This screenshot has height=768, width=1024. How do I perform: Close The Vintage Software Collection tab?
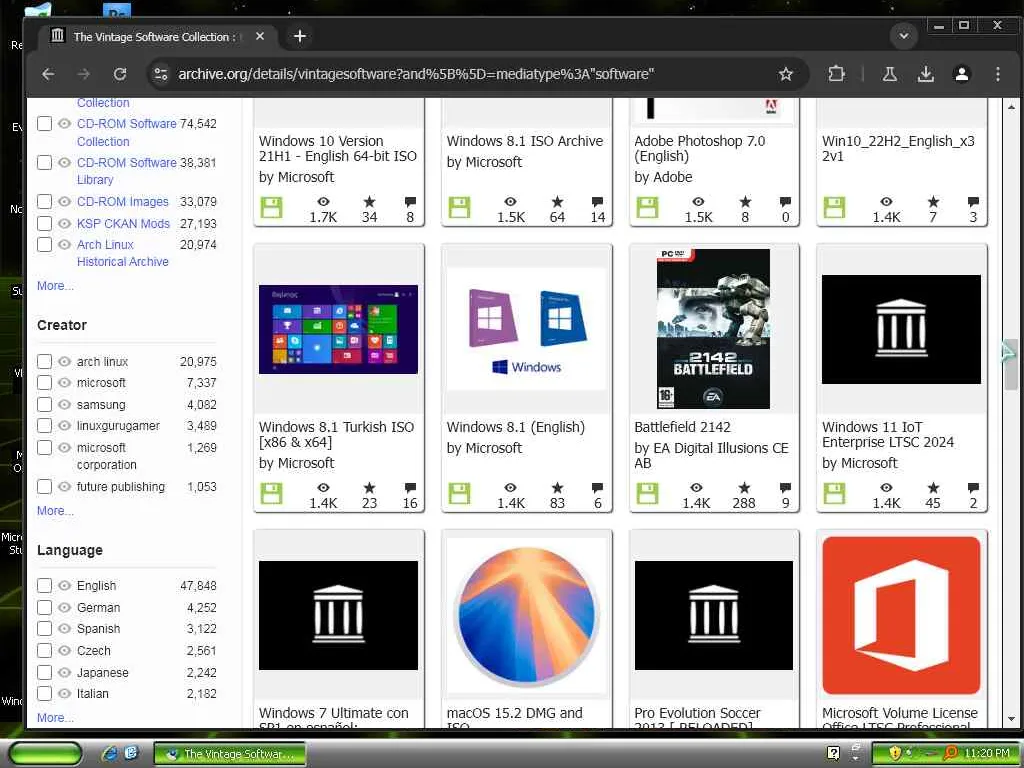260,36
